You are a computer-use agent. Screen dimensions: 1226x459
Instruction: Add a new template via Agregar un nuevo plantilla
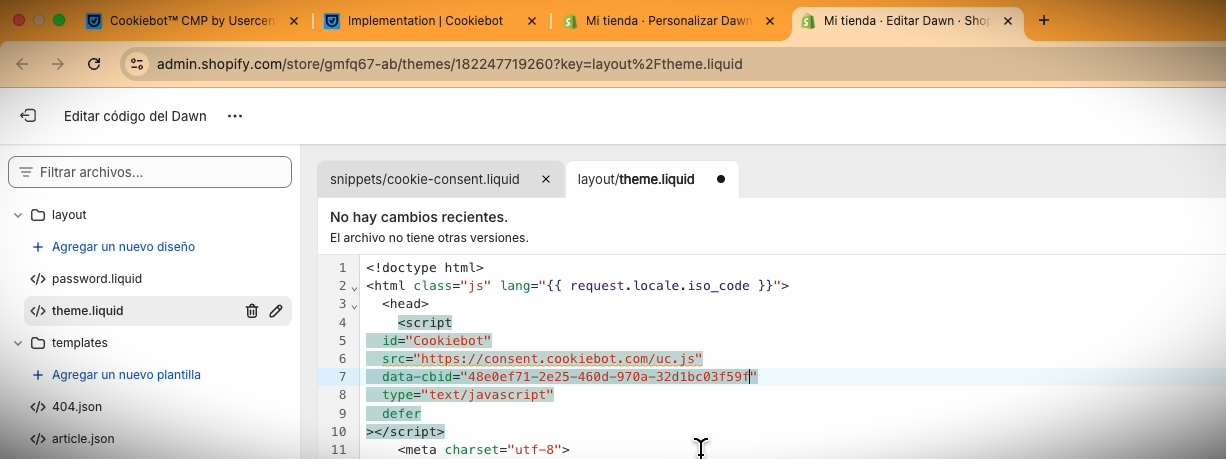point(116,375)
